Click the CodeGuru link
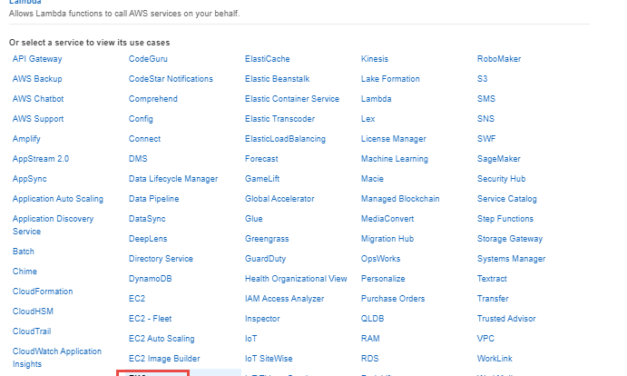This screenshot has width=627, height=376. click(x=148, y=59)
